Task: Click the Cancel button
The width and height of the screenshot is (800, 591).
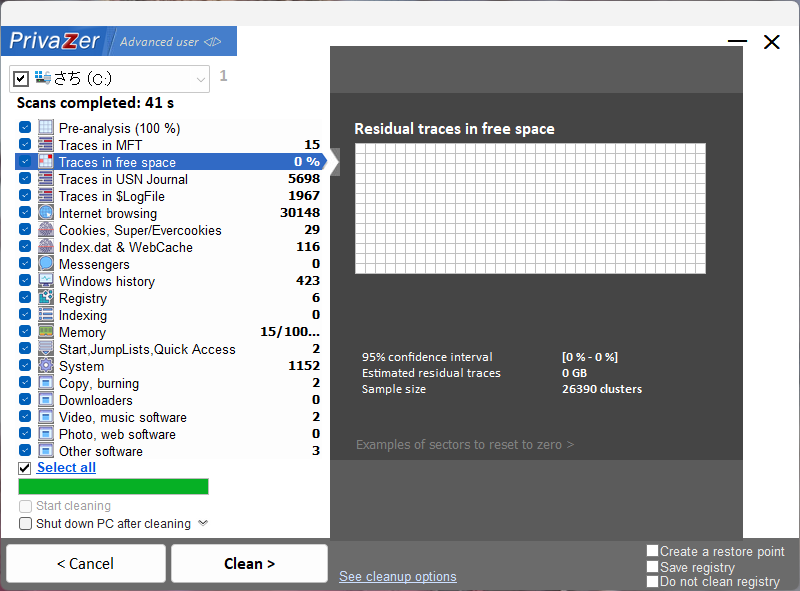Action: pyautogui.click(x=86, y=563)
